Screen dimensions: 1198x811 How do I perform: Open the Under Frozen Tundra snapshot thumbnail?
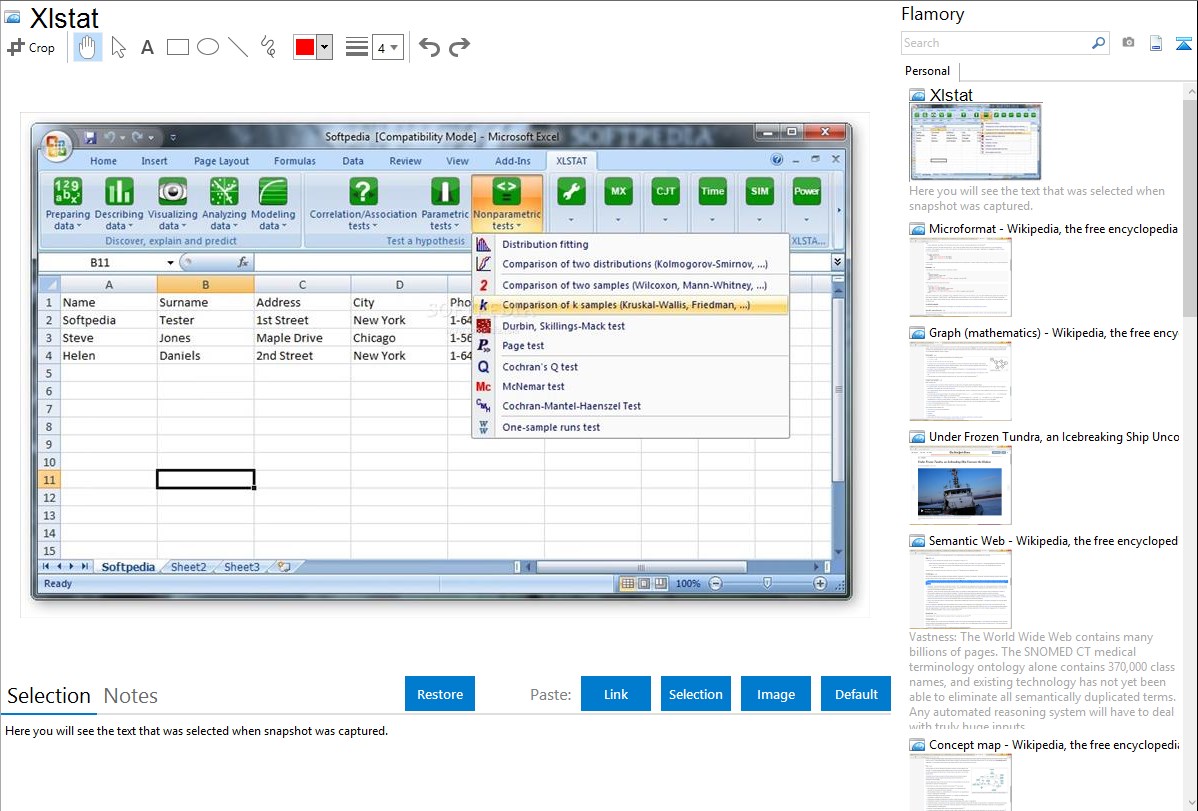960,485
